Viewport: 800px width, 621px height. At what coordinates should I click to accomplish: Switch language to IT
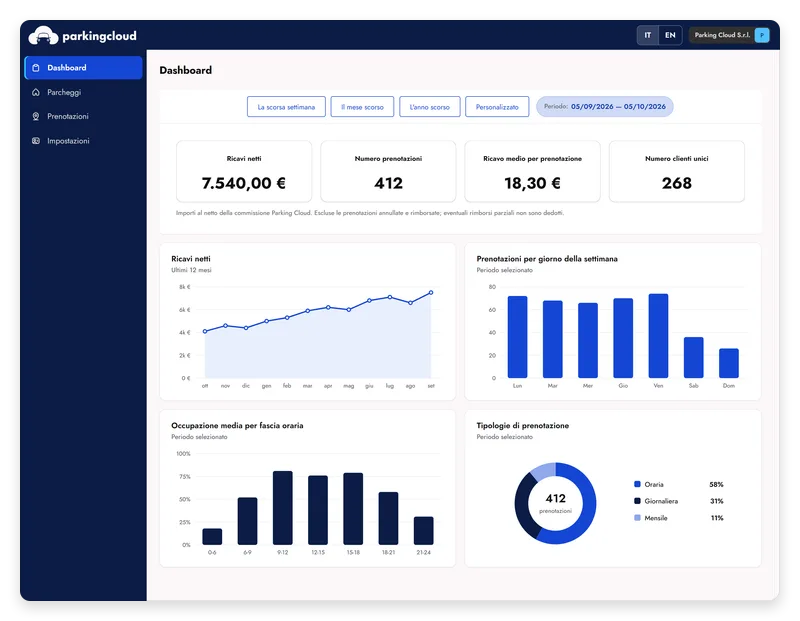tap(647, 35)
